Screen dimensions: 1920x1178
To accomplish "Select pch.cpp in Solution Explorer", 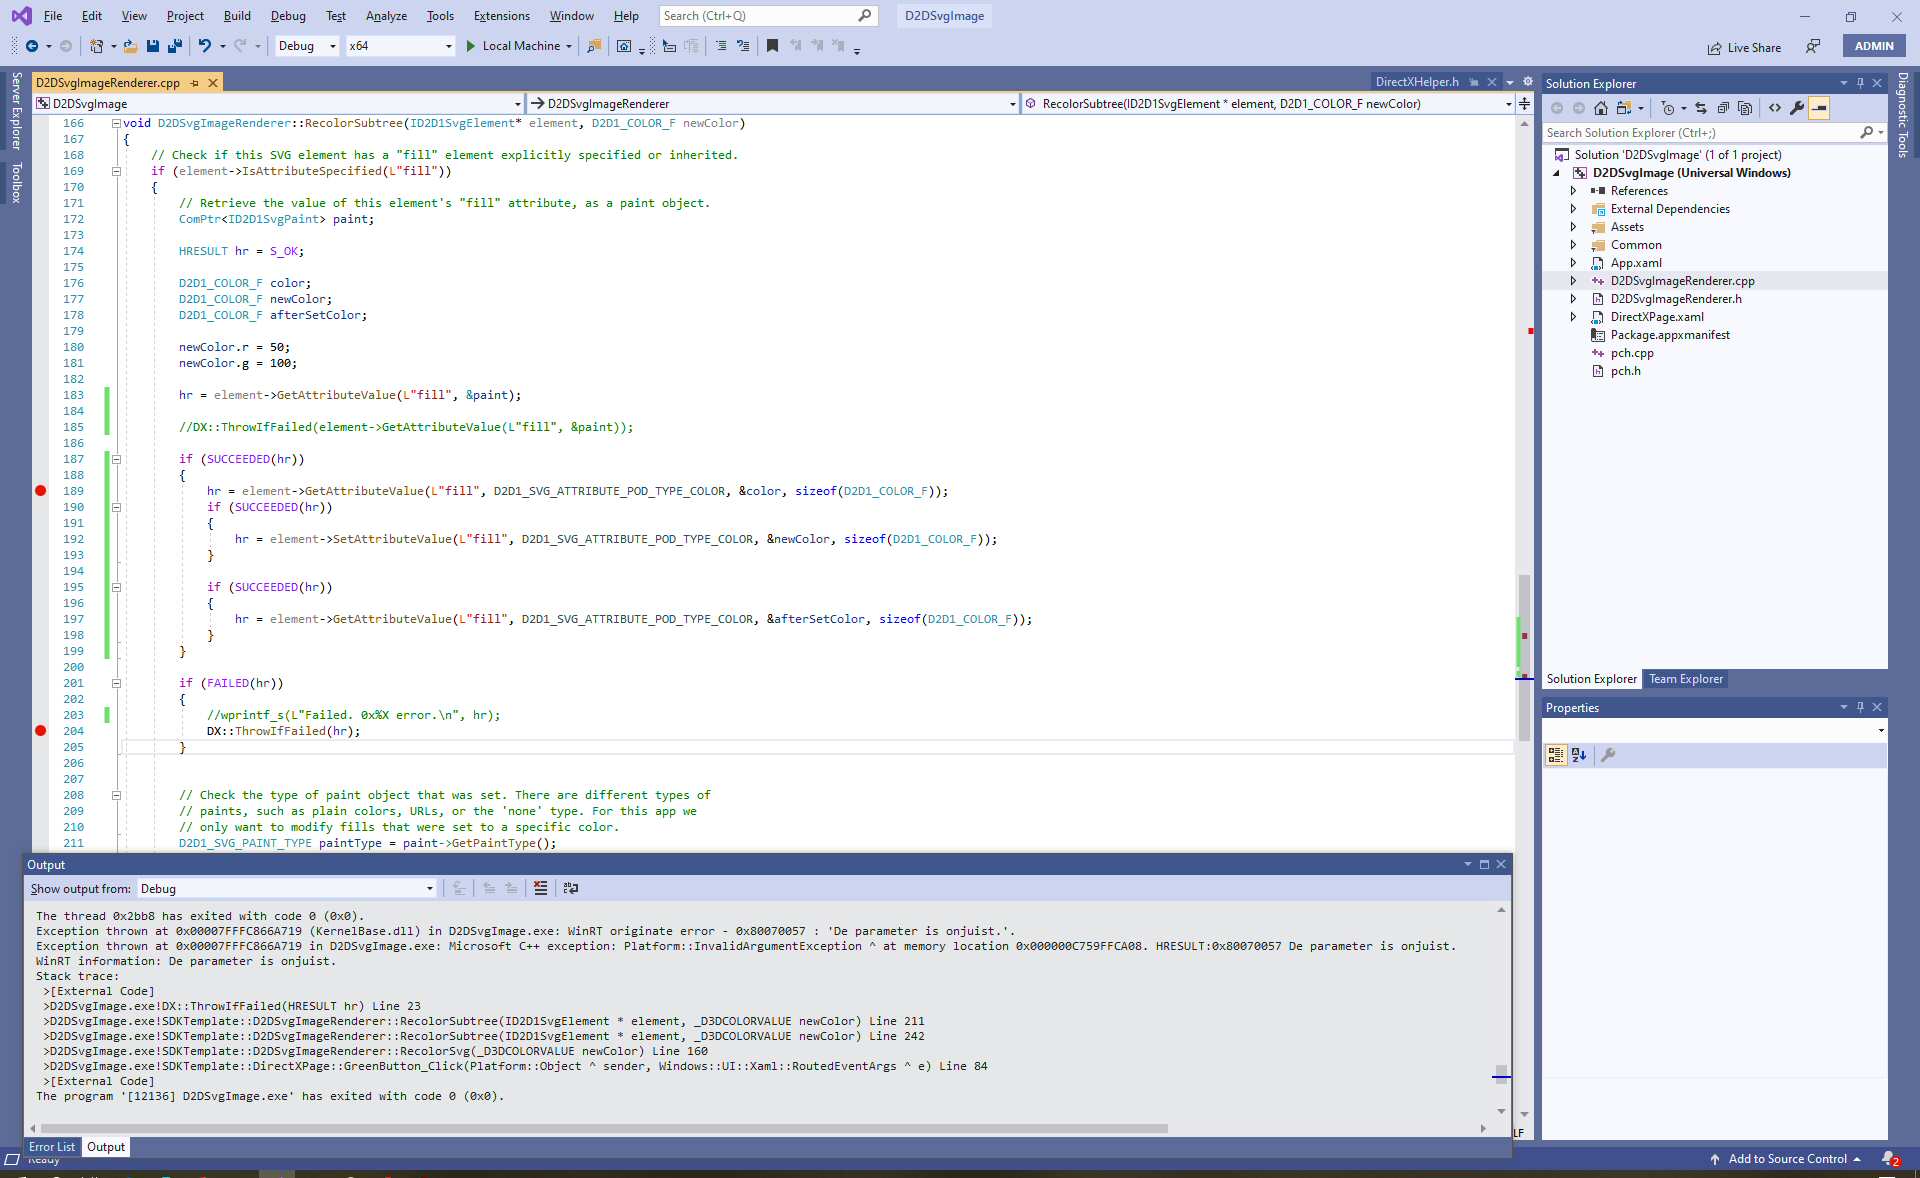I will [x=1631, y=353].
